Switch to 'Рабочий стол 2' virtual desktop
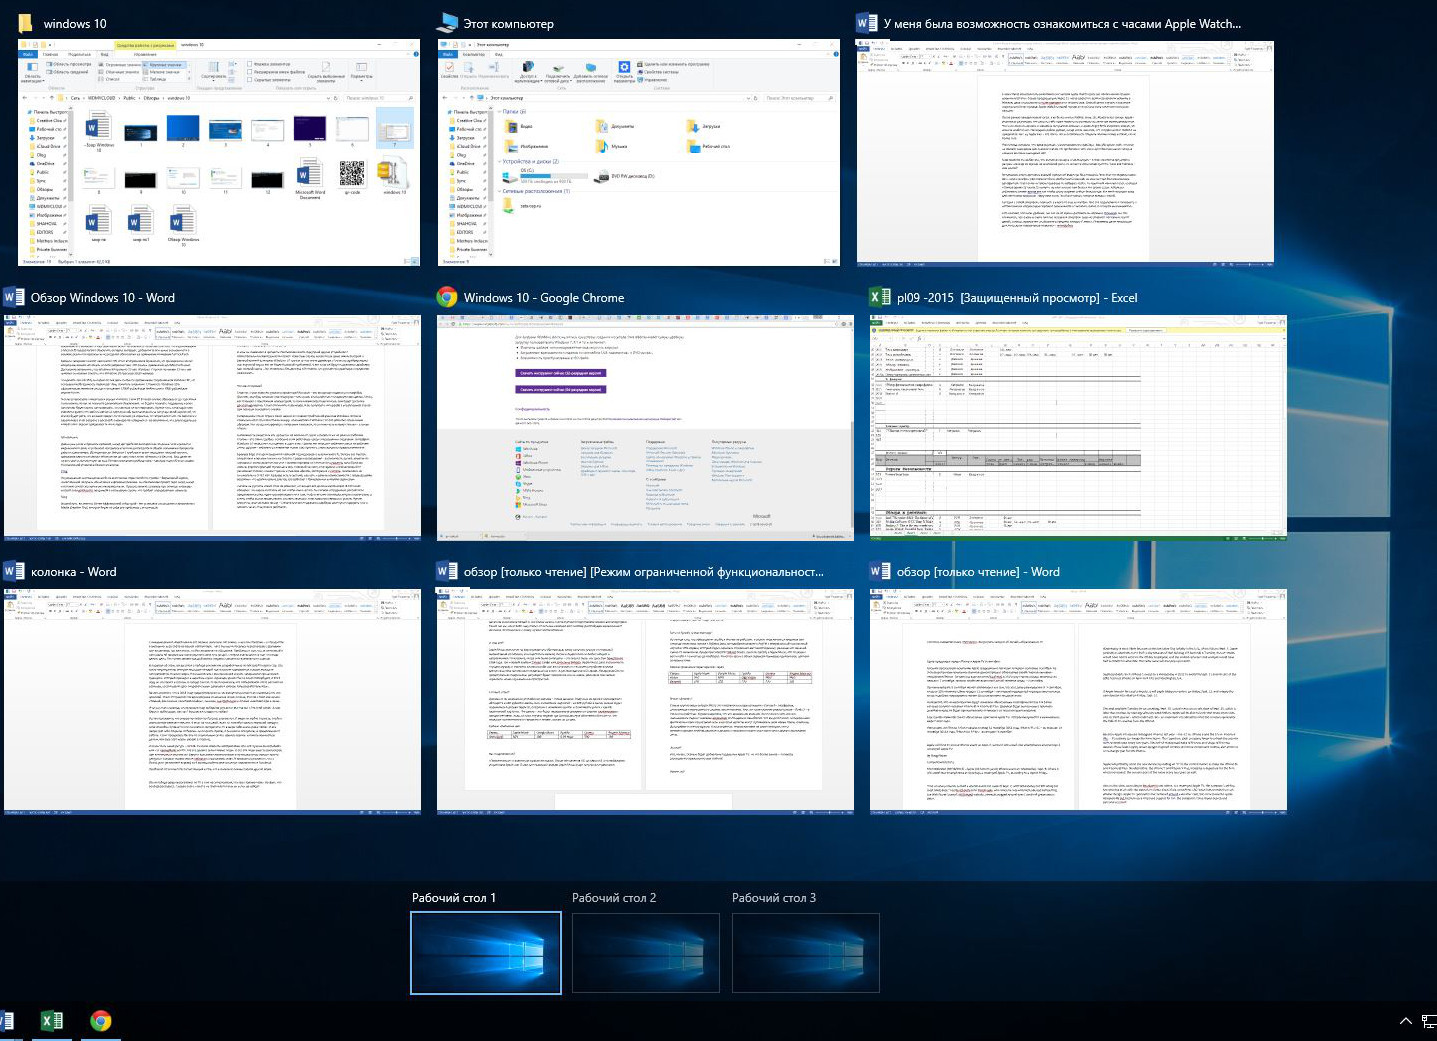 (x=645, y=953)
